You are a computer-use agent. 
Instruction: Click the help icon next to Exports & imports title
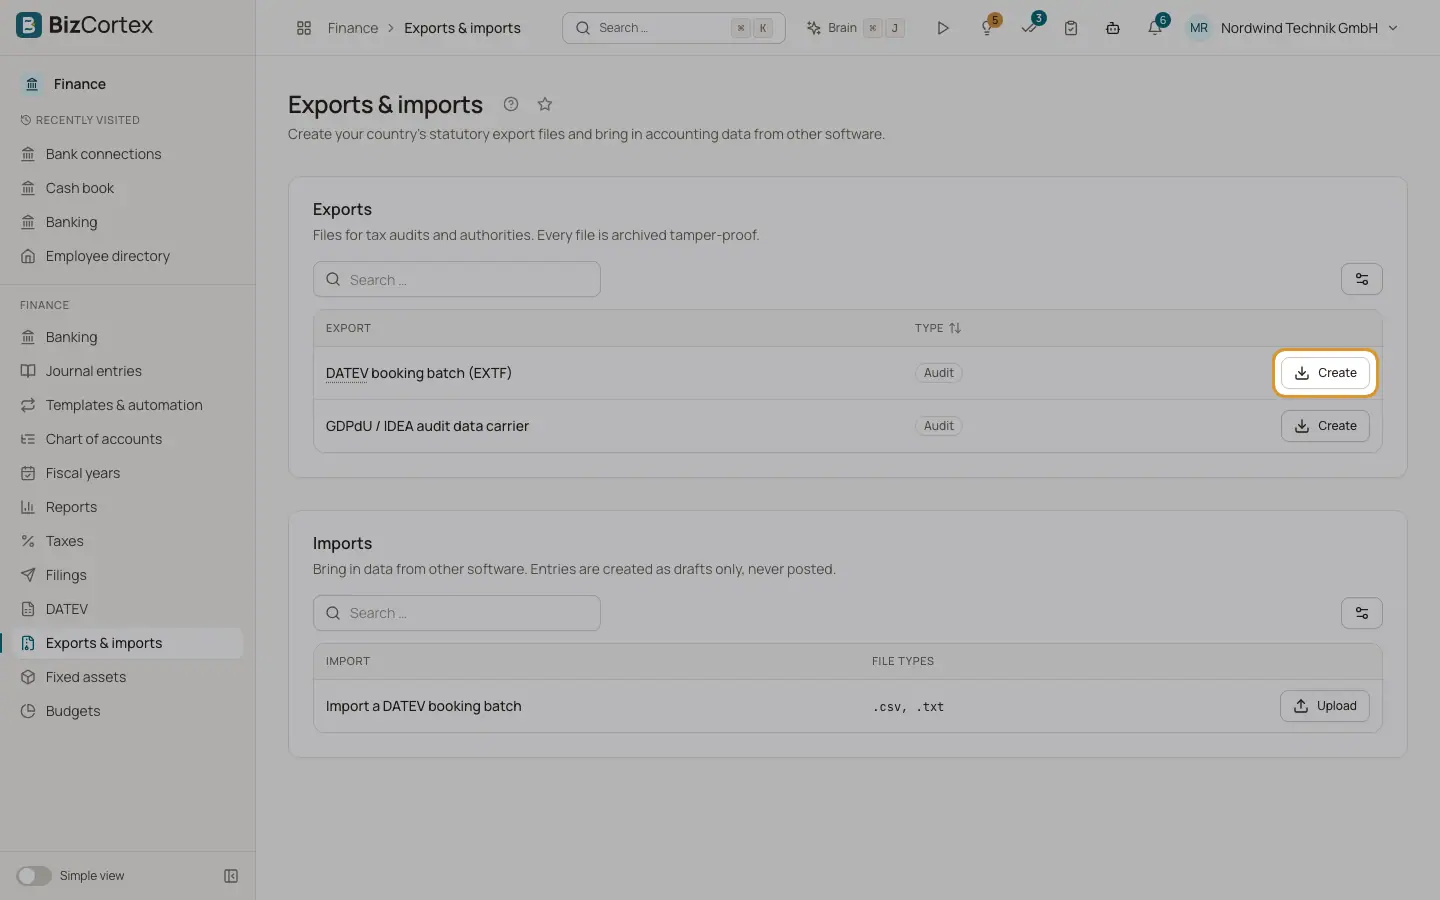(511, 104)
